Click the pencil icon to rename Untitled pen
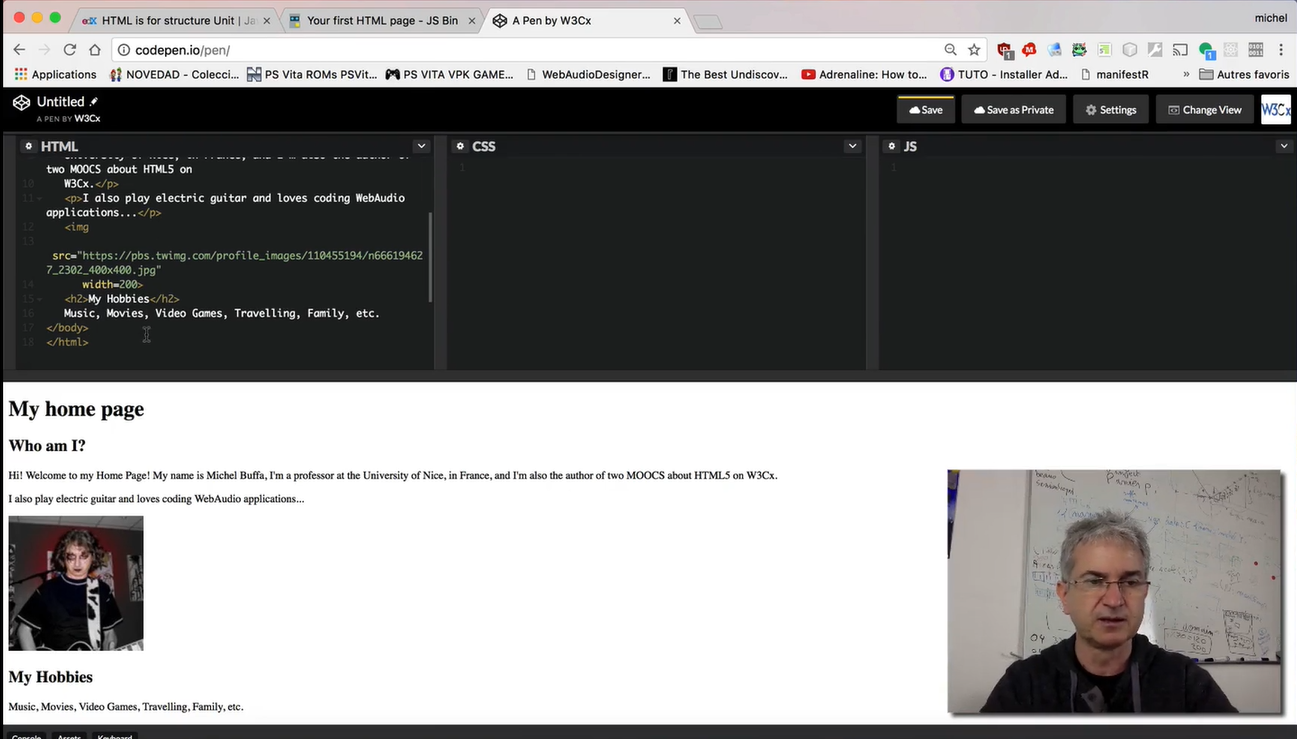This screenshot has height=739, width=1297. [94, 102]
